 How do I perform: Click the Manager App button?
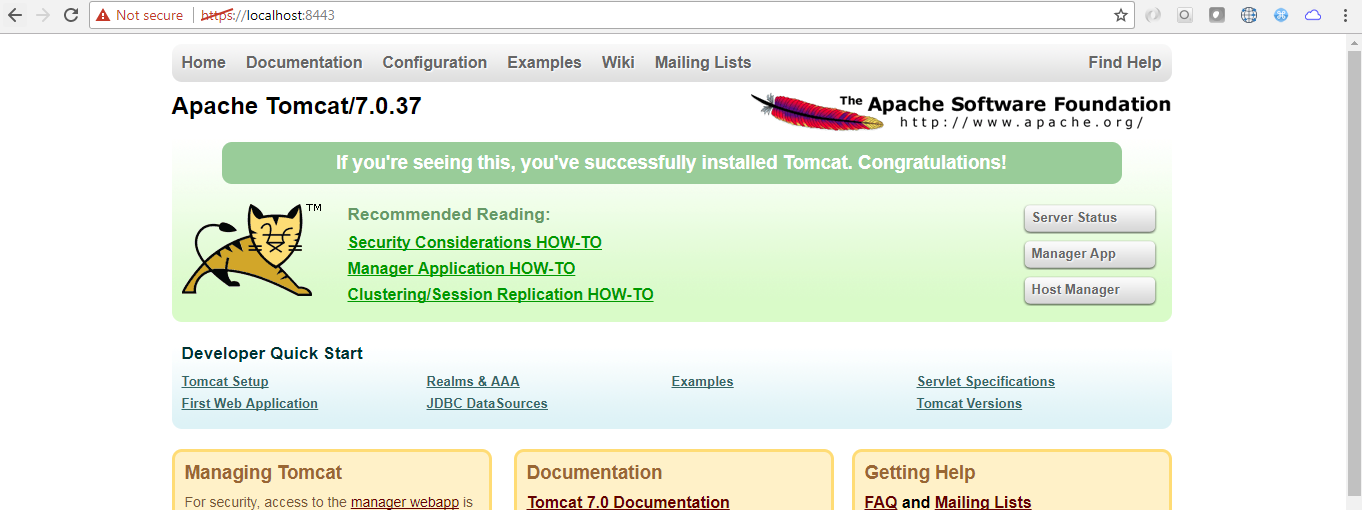coord(1090,254)
